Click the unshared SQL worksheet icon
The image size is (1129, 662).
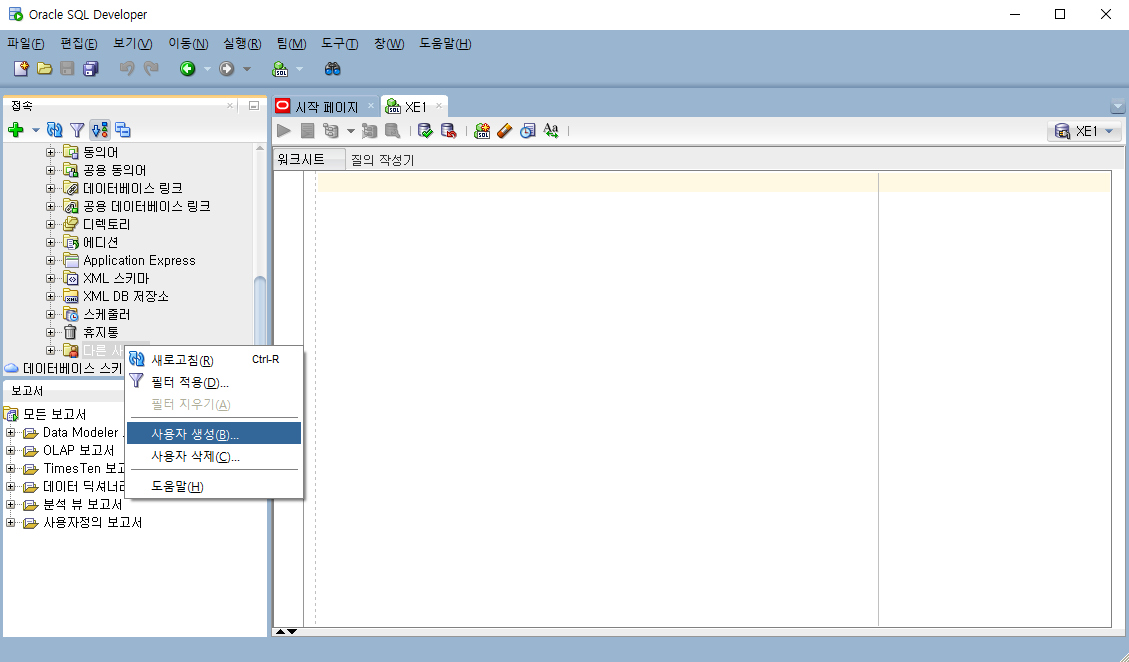tap(482, 130)
